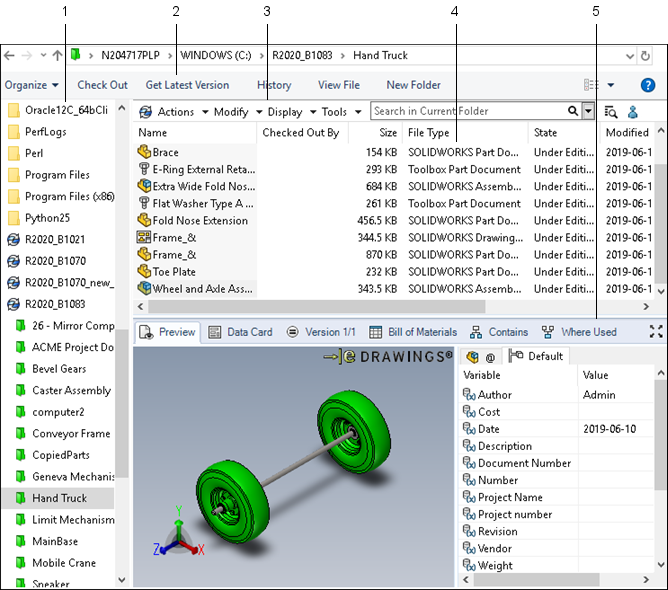Click the eDrawings logo in the preview
Viewport: 668px width, 590px height.
pyautogui.click(x=388, y=357)
